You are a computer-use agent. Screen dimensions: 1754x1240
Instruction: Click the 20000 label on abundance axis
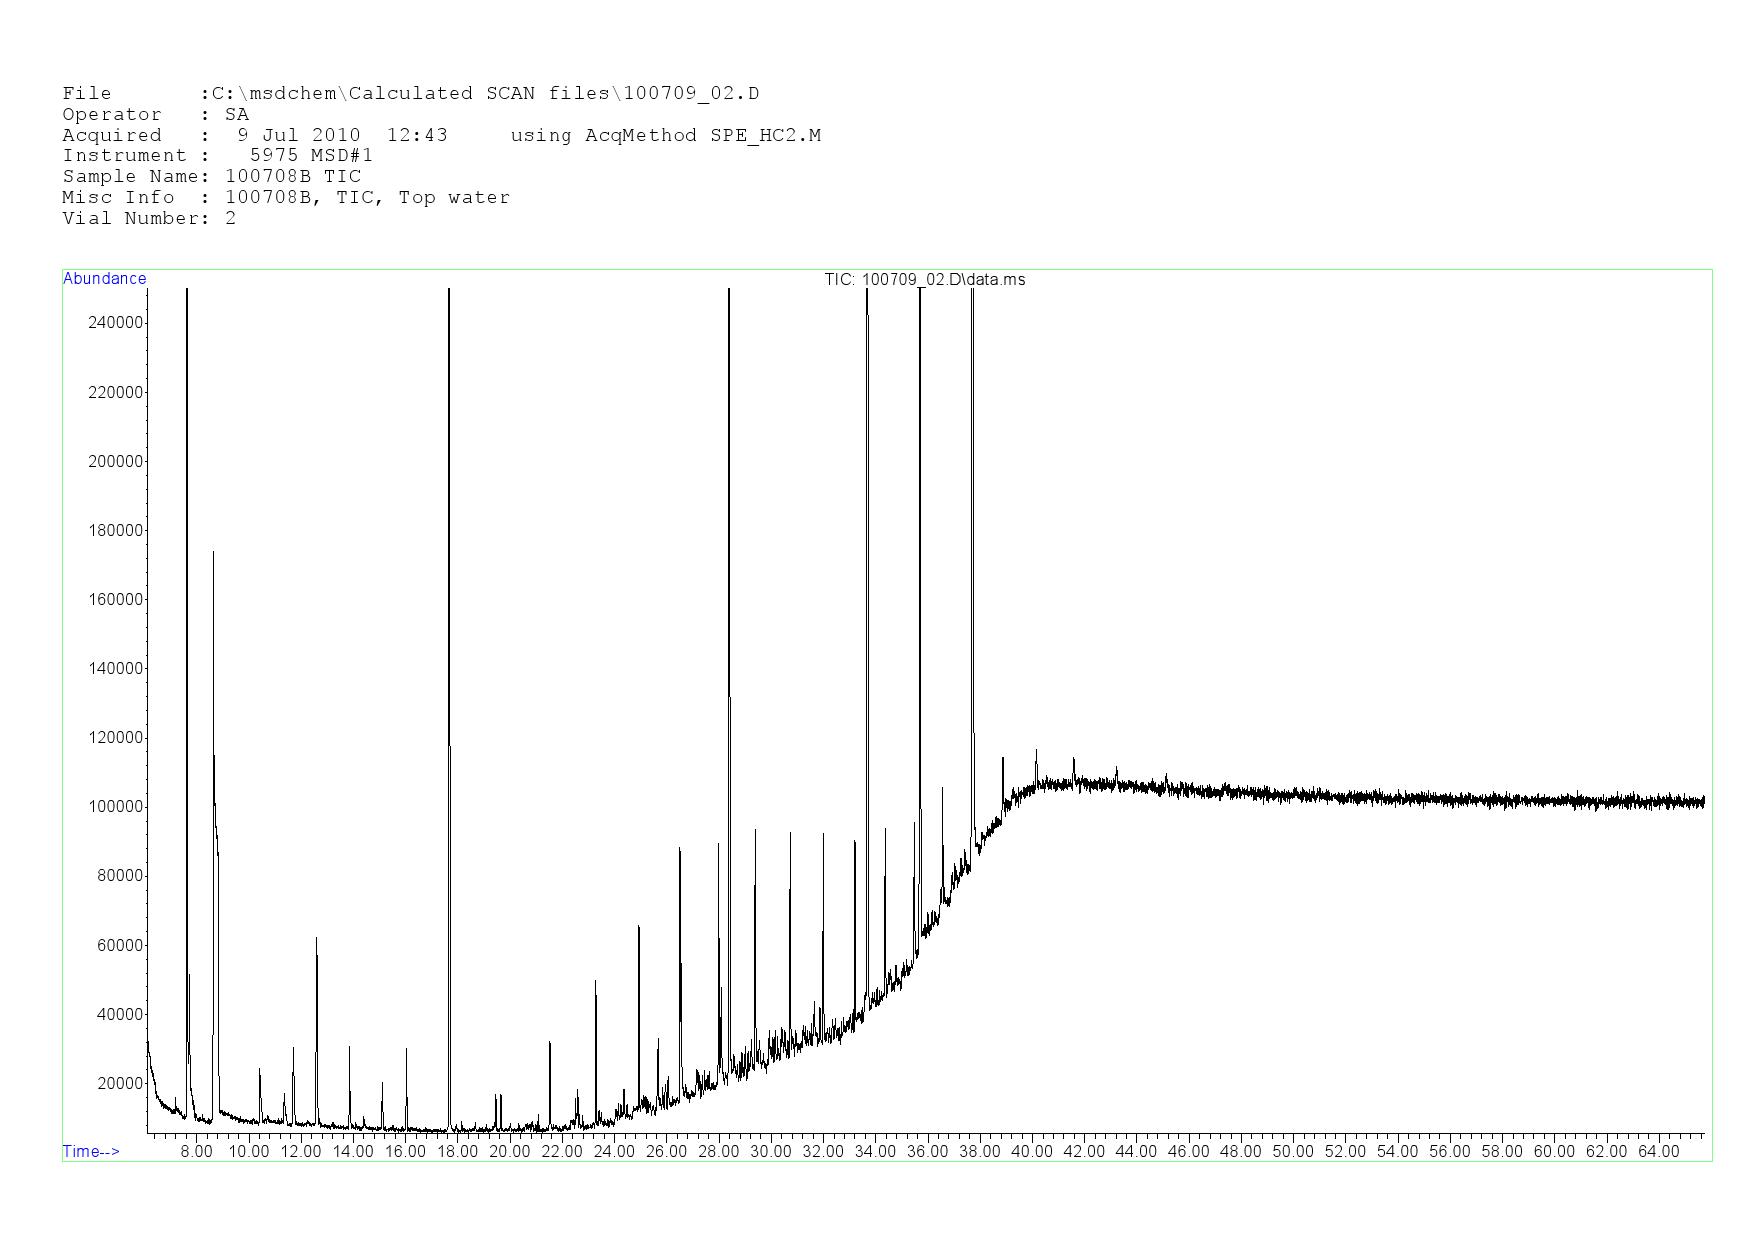(x=120, y=1083)
